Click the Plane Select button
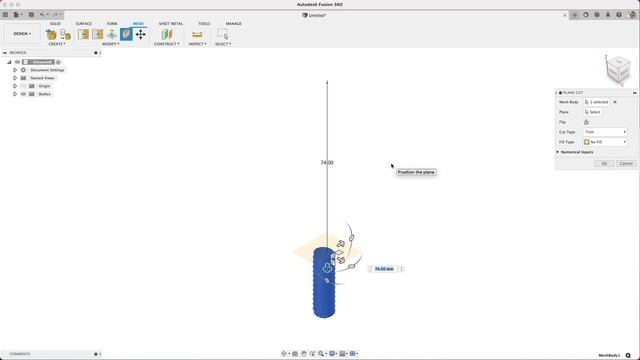Viewport: 640px width, 360px height. tap(592, 112)
